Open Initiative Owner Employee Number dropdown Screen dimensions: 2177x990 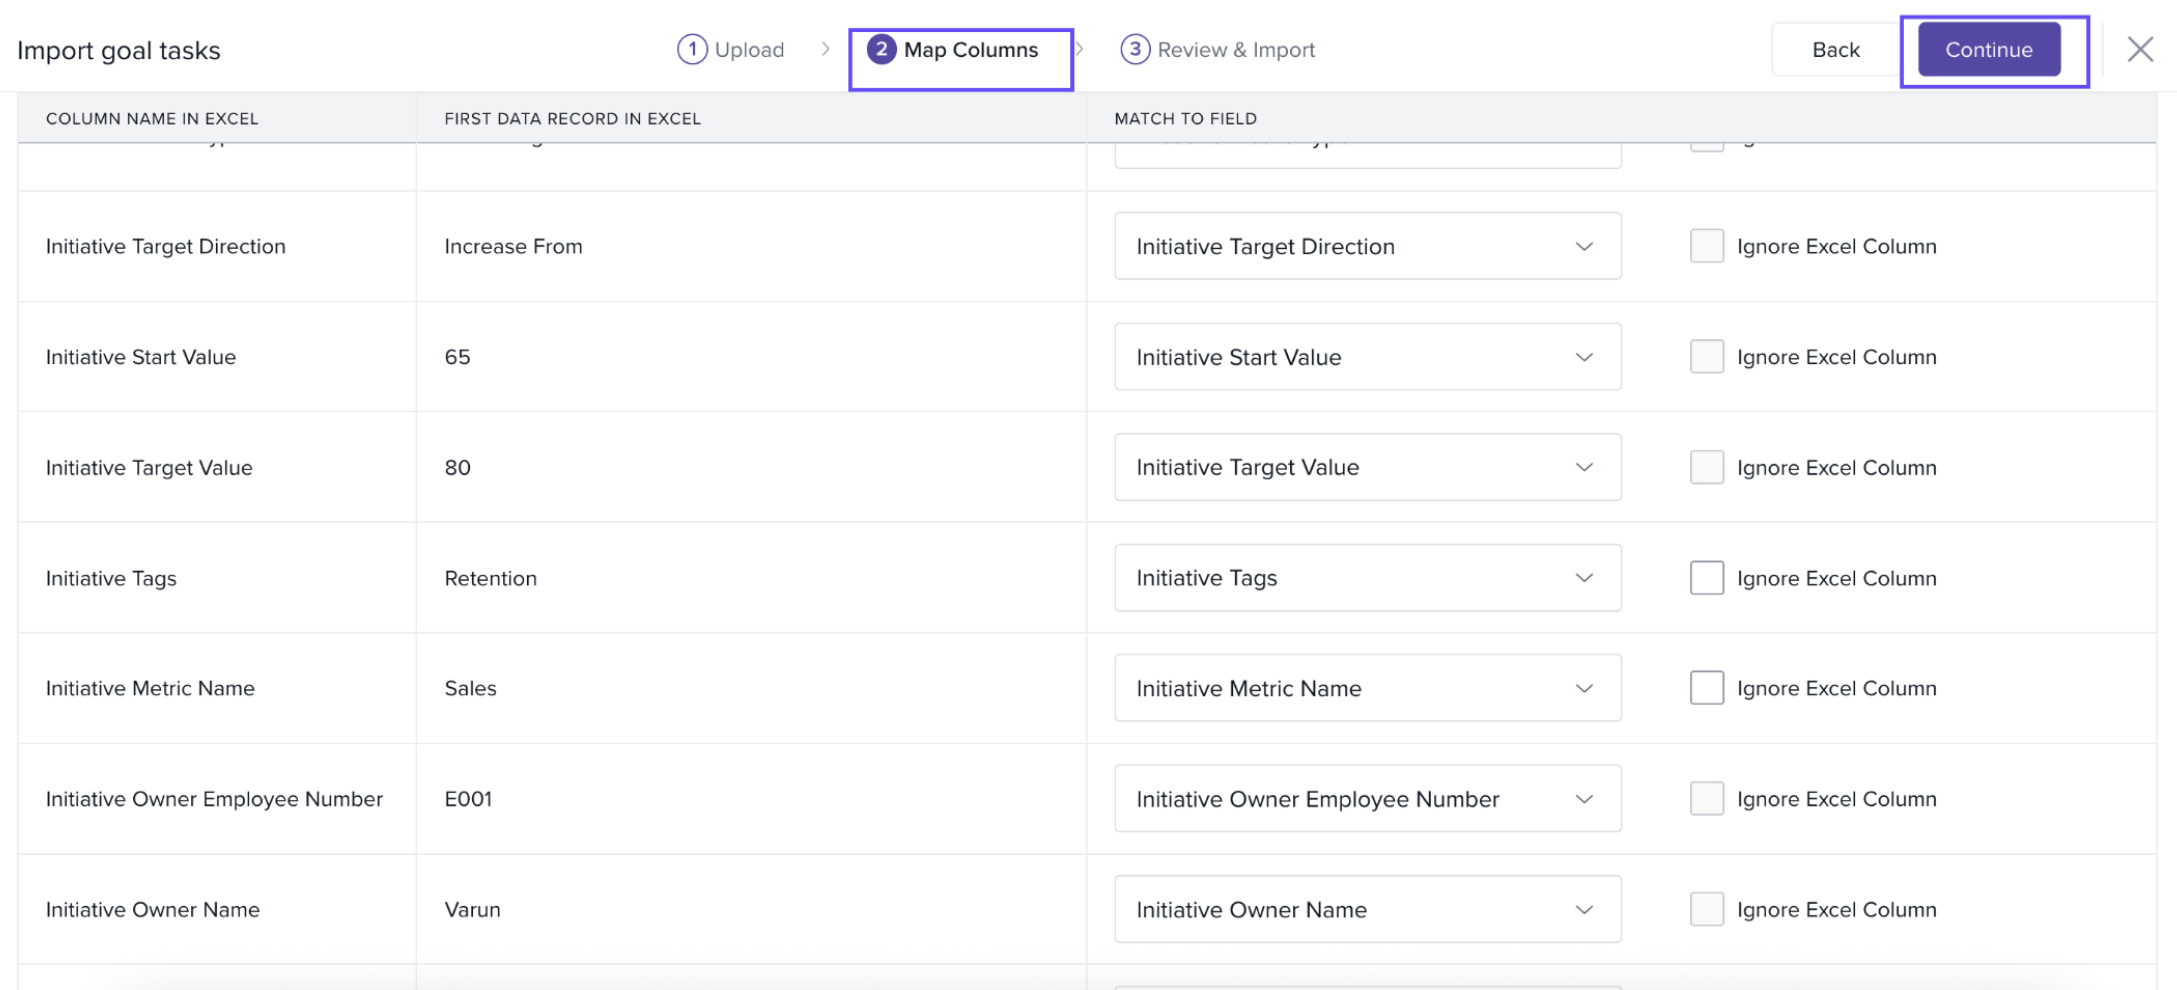1367,799
